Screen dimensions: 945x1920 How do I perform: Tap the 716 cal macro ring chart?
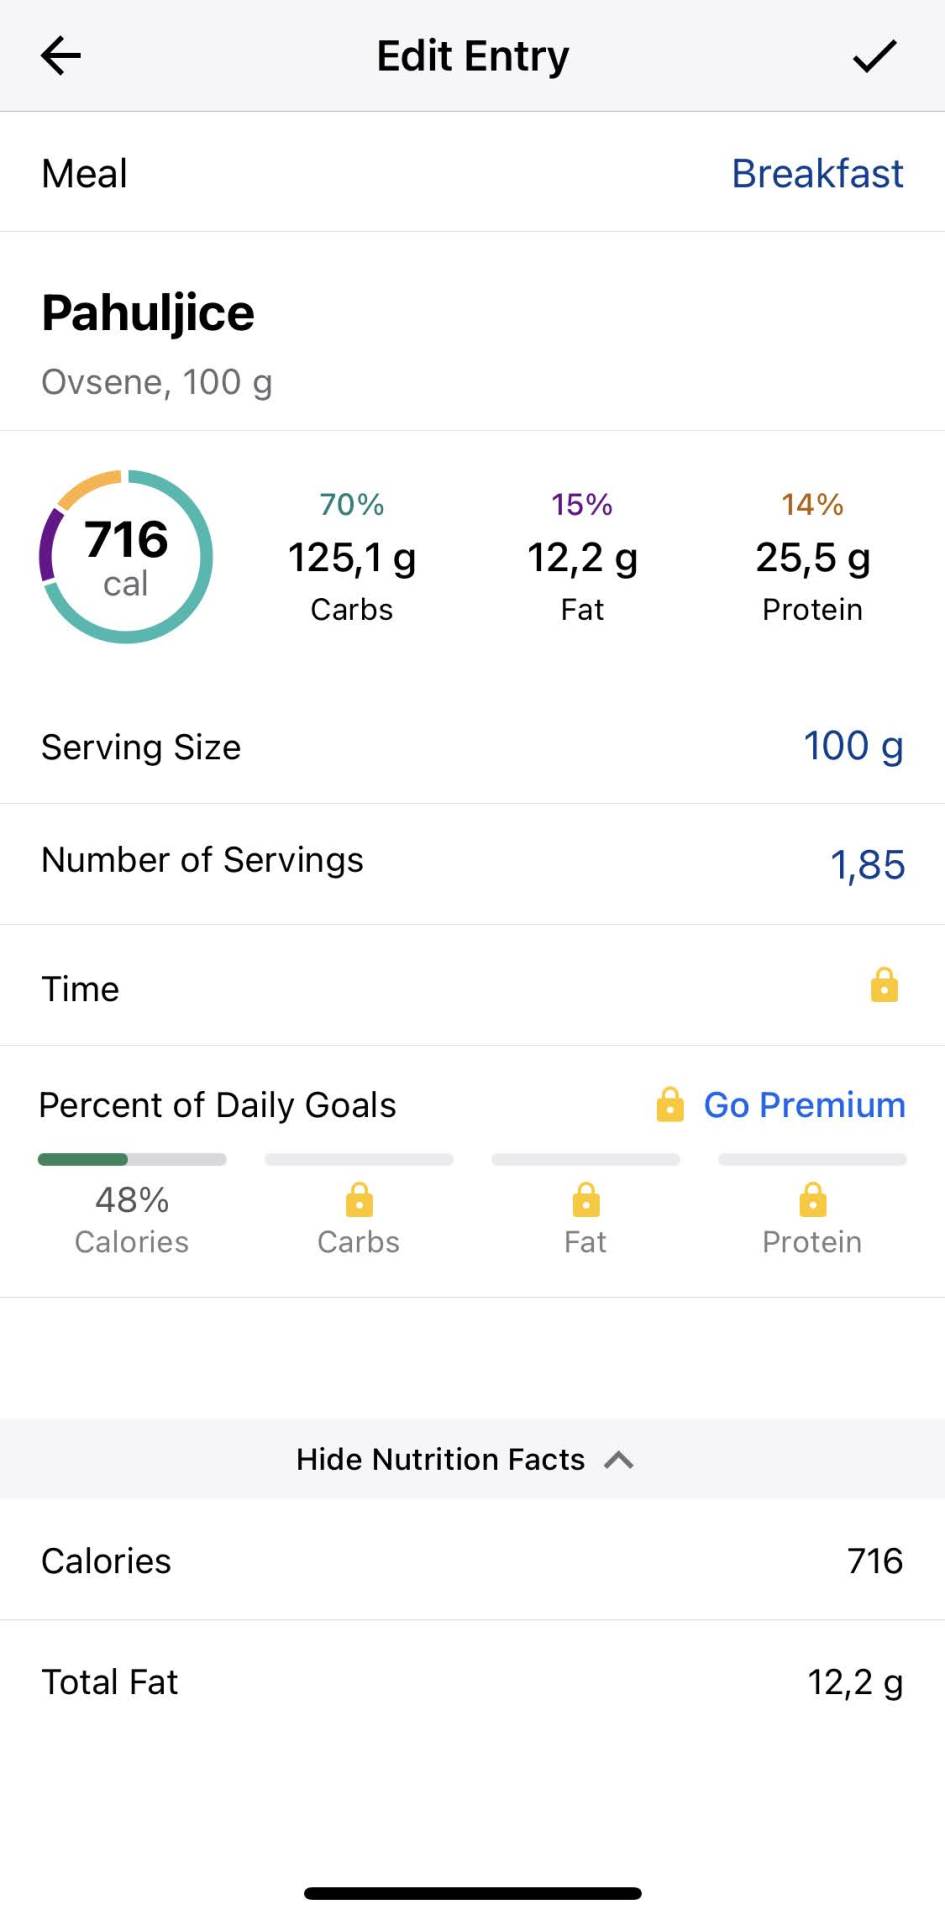point(126,556)
